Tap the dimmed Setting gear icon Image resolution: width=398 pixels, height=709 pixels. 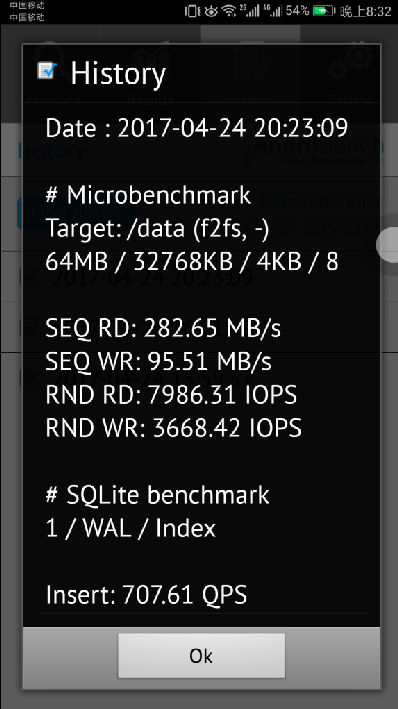point(351,63)
